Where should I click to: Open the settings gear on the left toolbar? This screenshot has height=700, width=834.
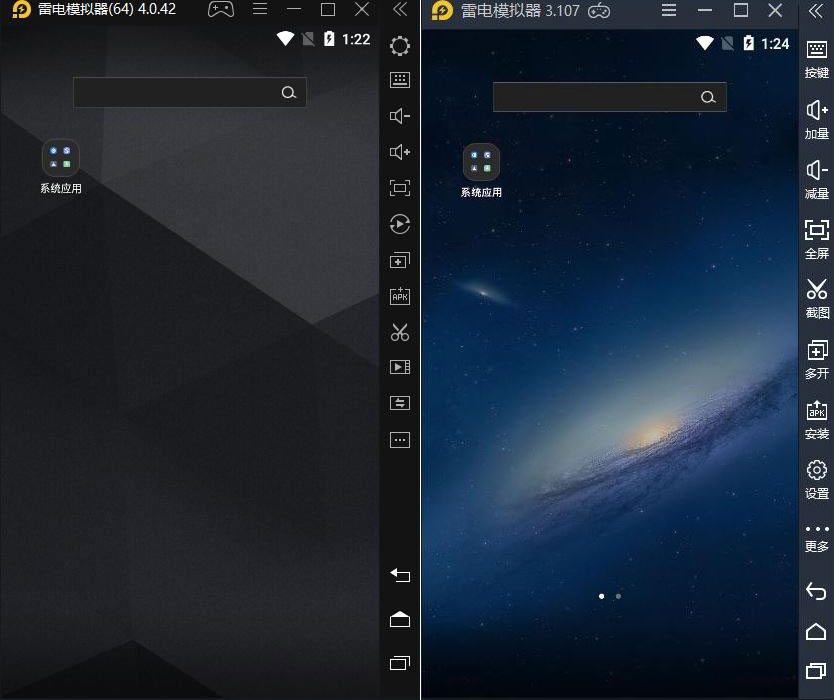(400, 46)
